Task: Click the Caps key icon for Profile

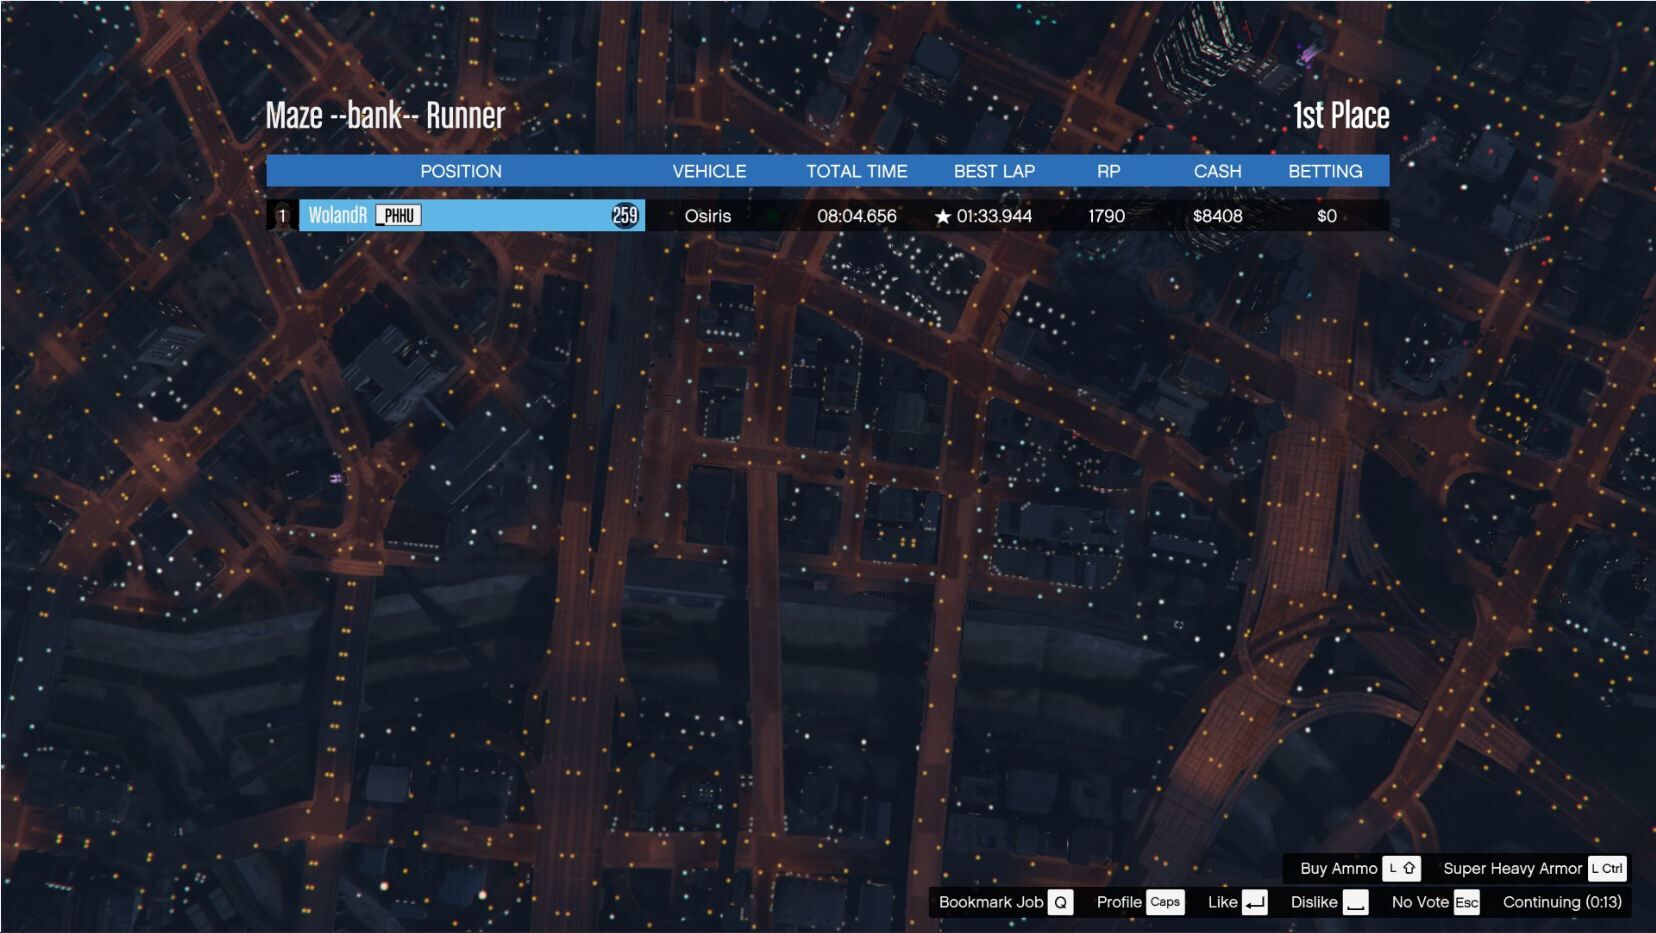Action: point(1165,902)
